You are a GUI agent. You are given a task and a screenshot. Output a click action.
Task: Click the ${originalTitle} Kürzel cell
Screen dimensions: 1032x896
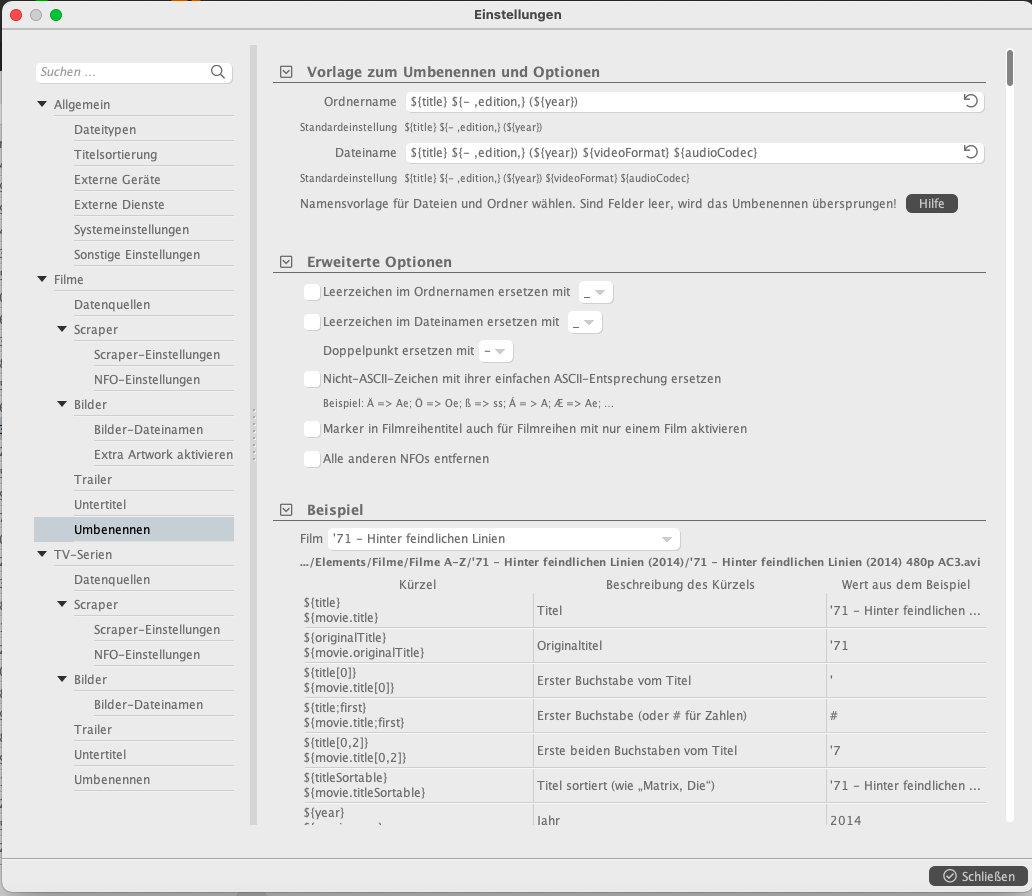[x=417, y=645]
